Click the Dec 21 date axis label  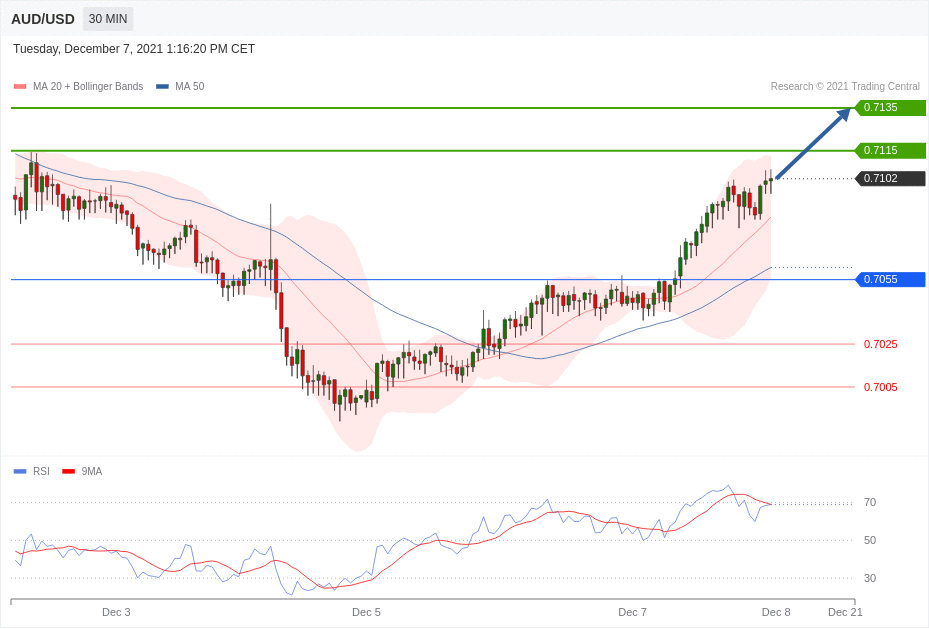click(845, 612)
